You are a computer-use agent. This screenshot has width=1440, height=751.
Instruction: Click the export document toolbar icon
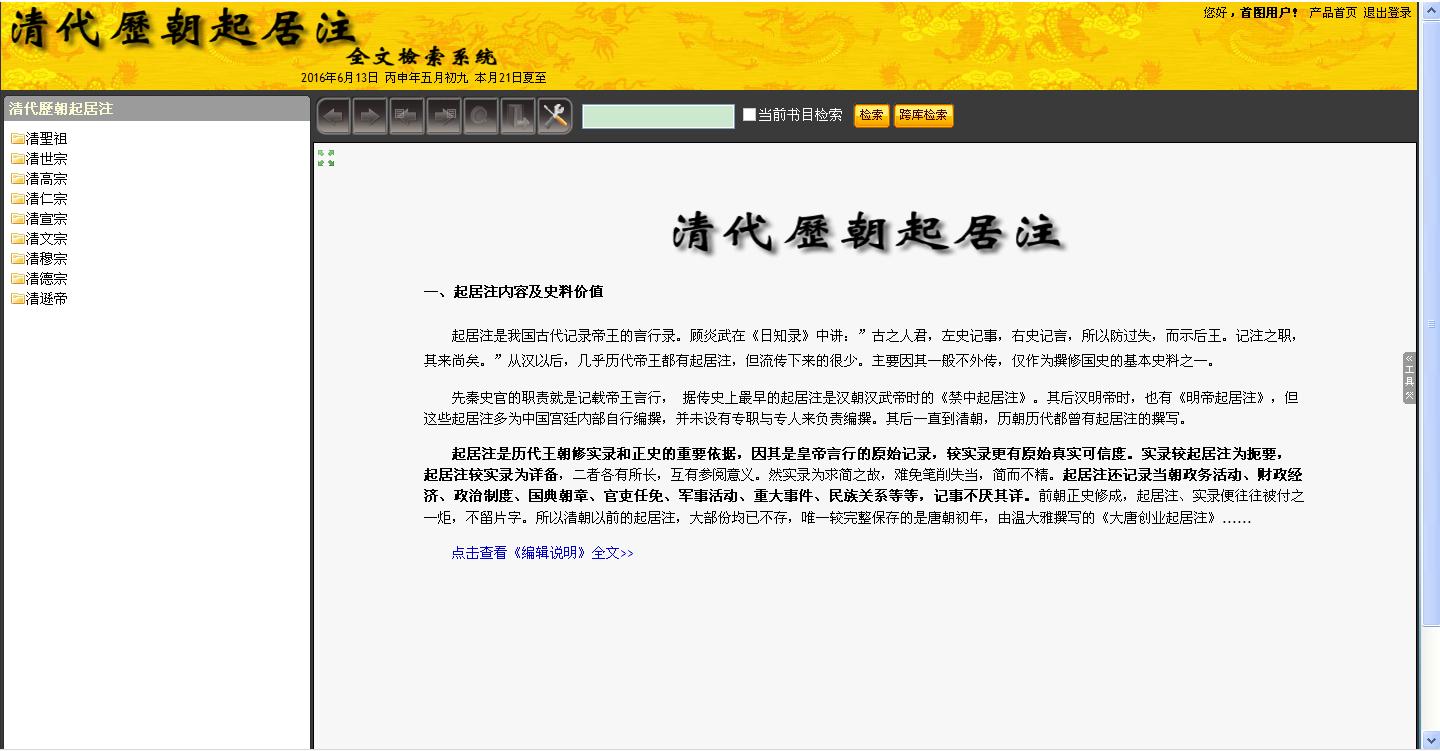coord(518,117)
